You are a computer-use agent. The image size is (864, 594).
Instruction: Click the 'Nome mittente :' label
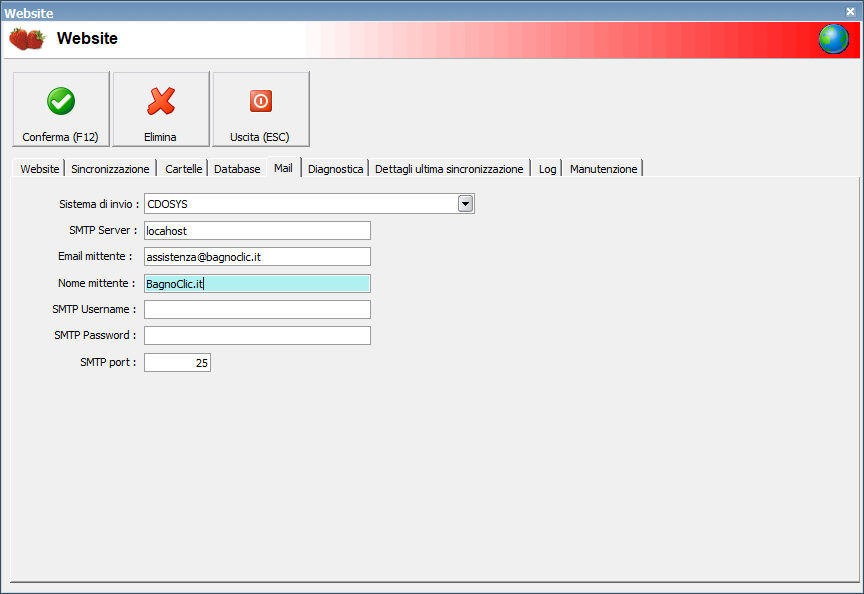(96, 283)
